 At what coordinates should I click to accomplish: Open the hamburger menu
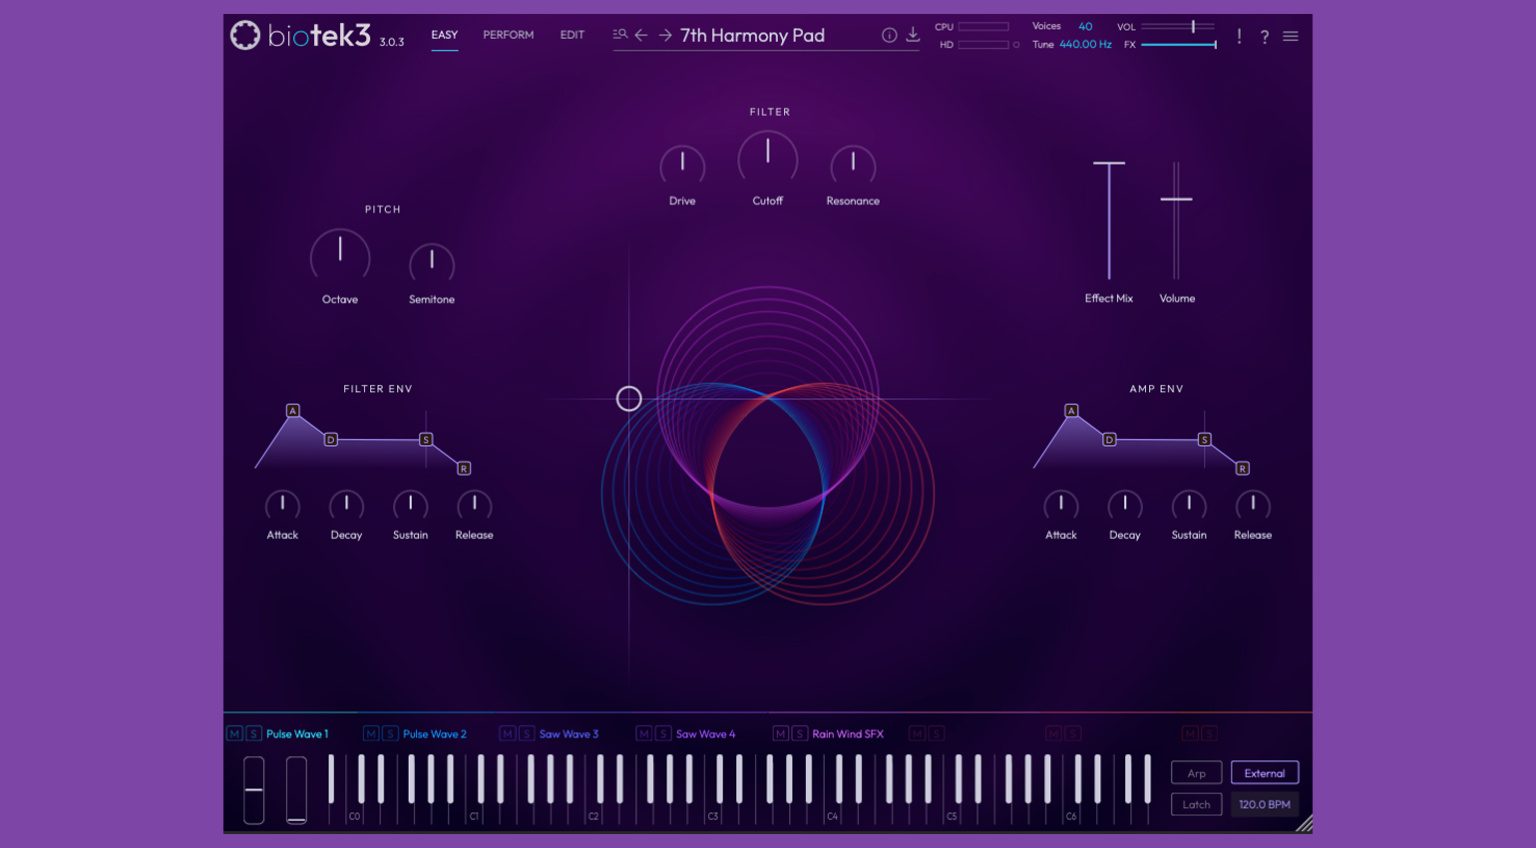tap(1290, 35)
